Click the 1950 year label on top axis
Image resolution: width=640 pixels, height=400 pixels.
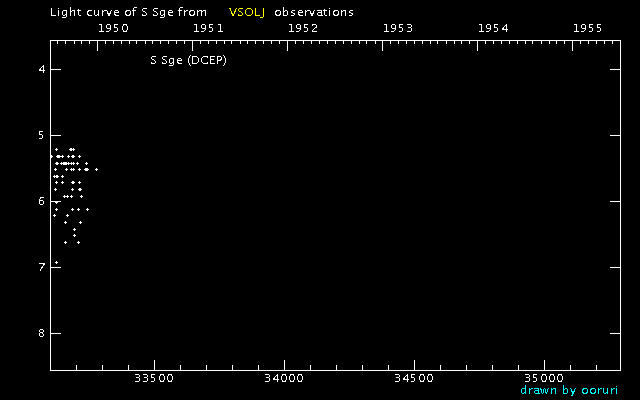click(113, 28)
